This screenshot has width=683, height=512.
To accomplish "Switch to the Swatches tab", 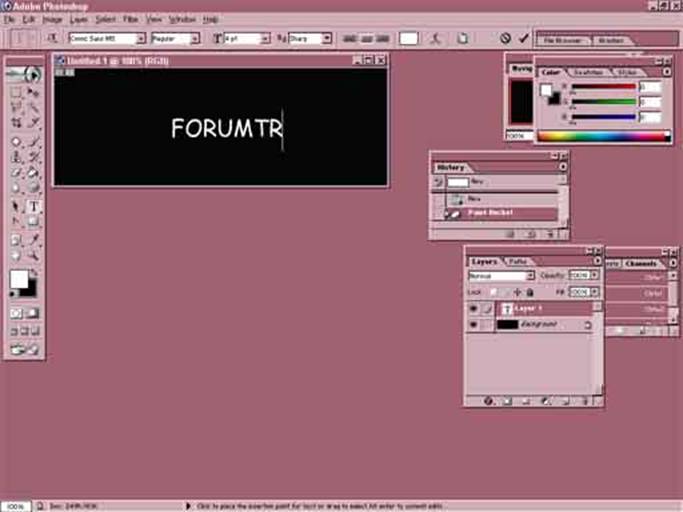I will [588, 72].
